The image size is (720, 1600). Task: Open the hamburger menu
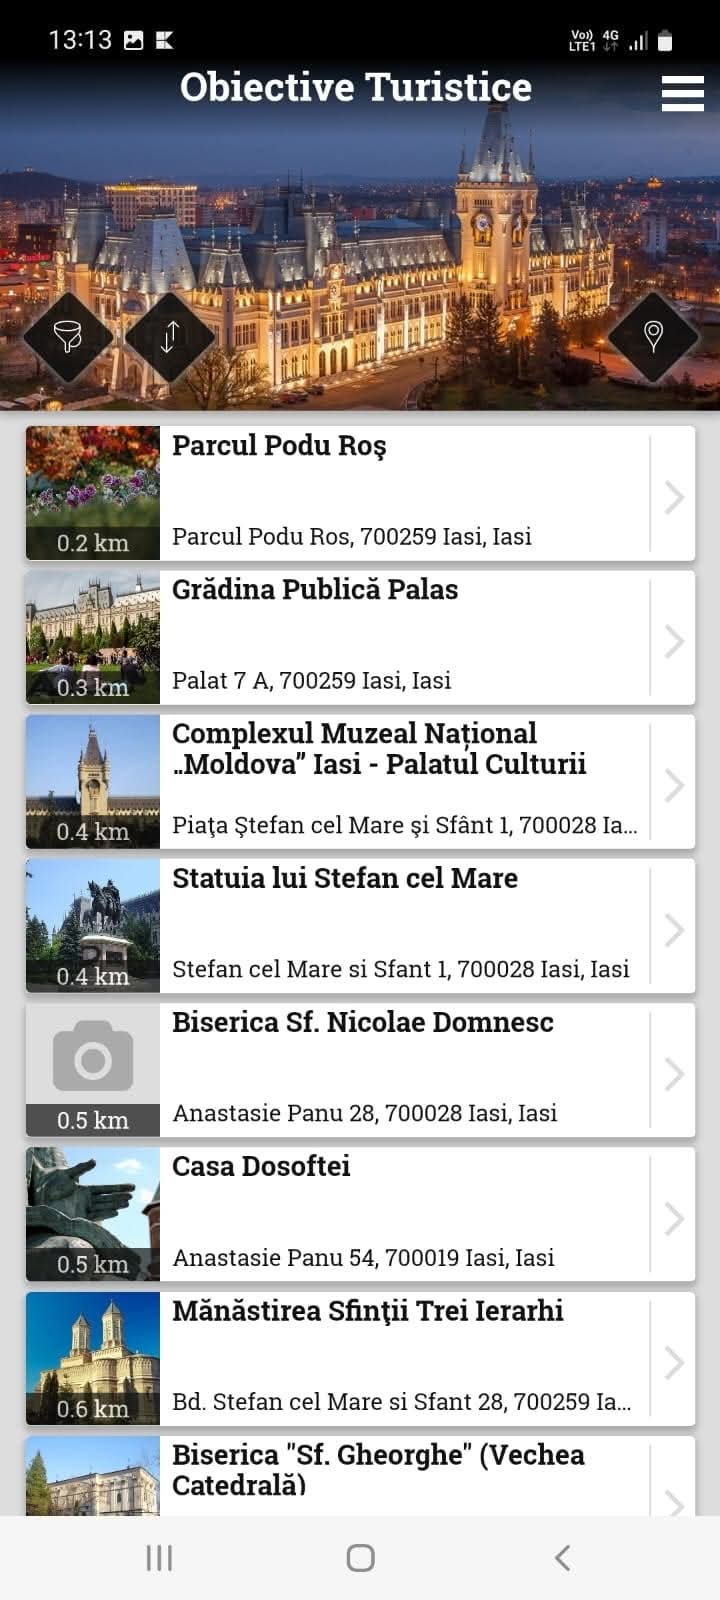point(683,93)
